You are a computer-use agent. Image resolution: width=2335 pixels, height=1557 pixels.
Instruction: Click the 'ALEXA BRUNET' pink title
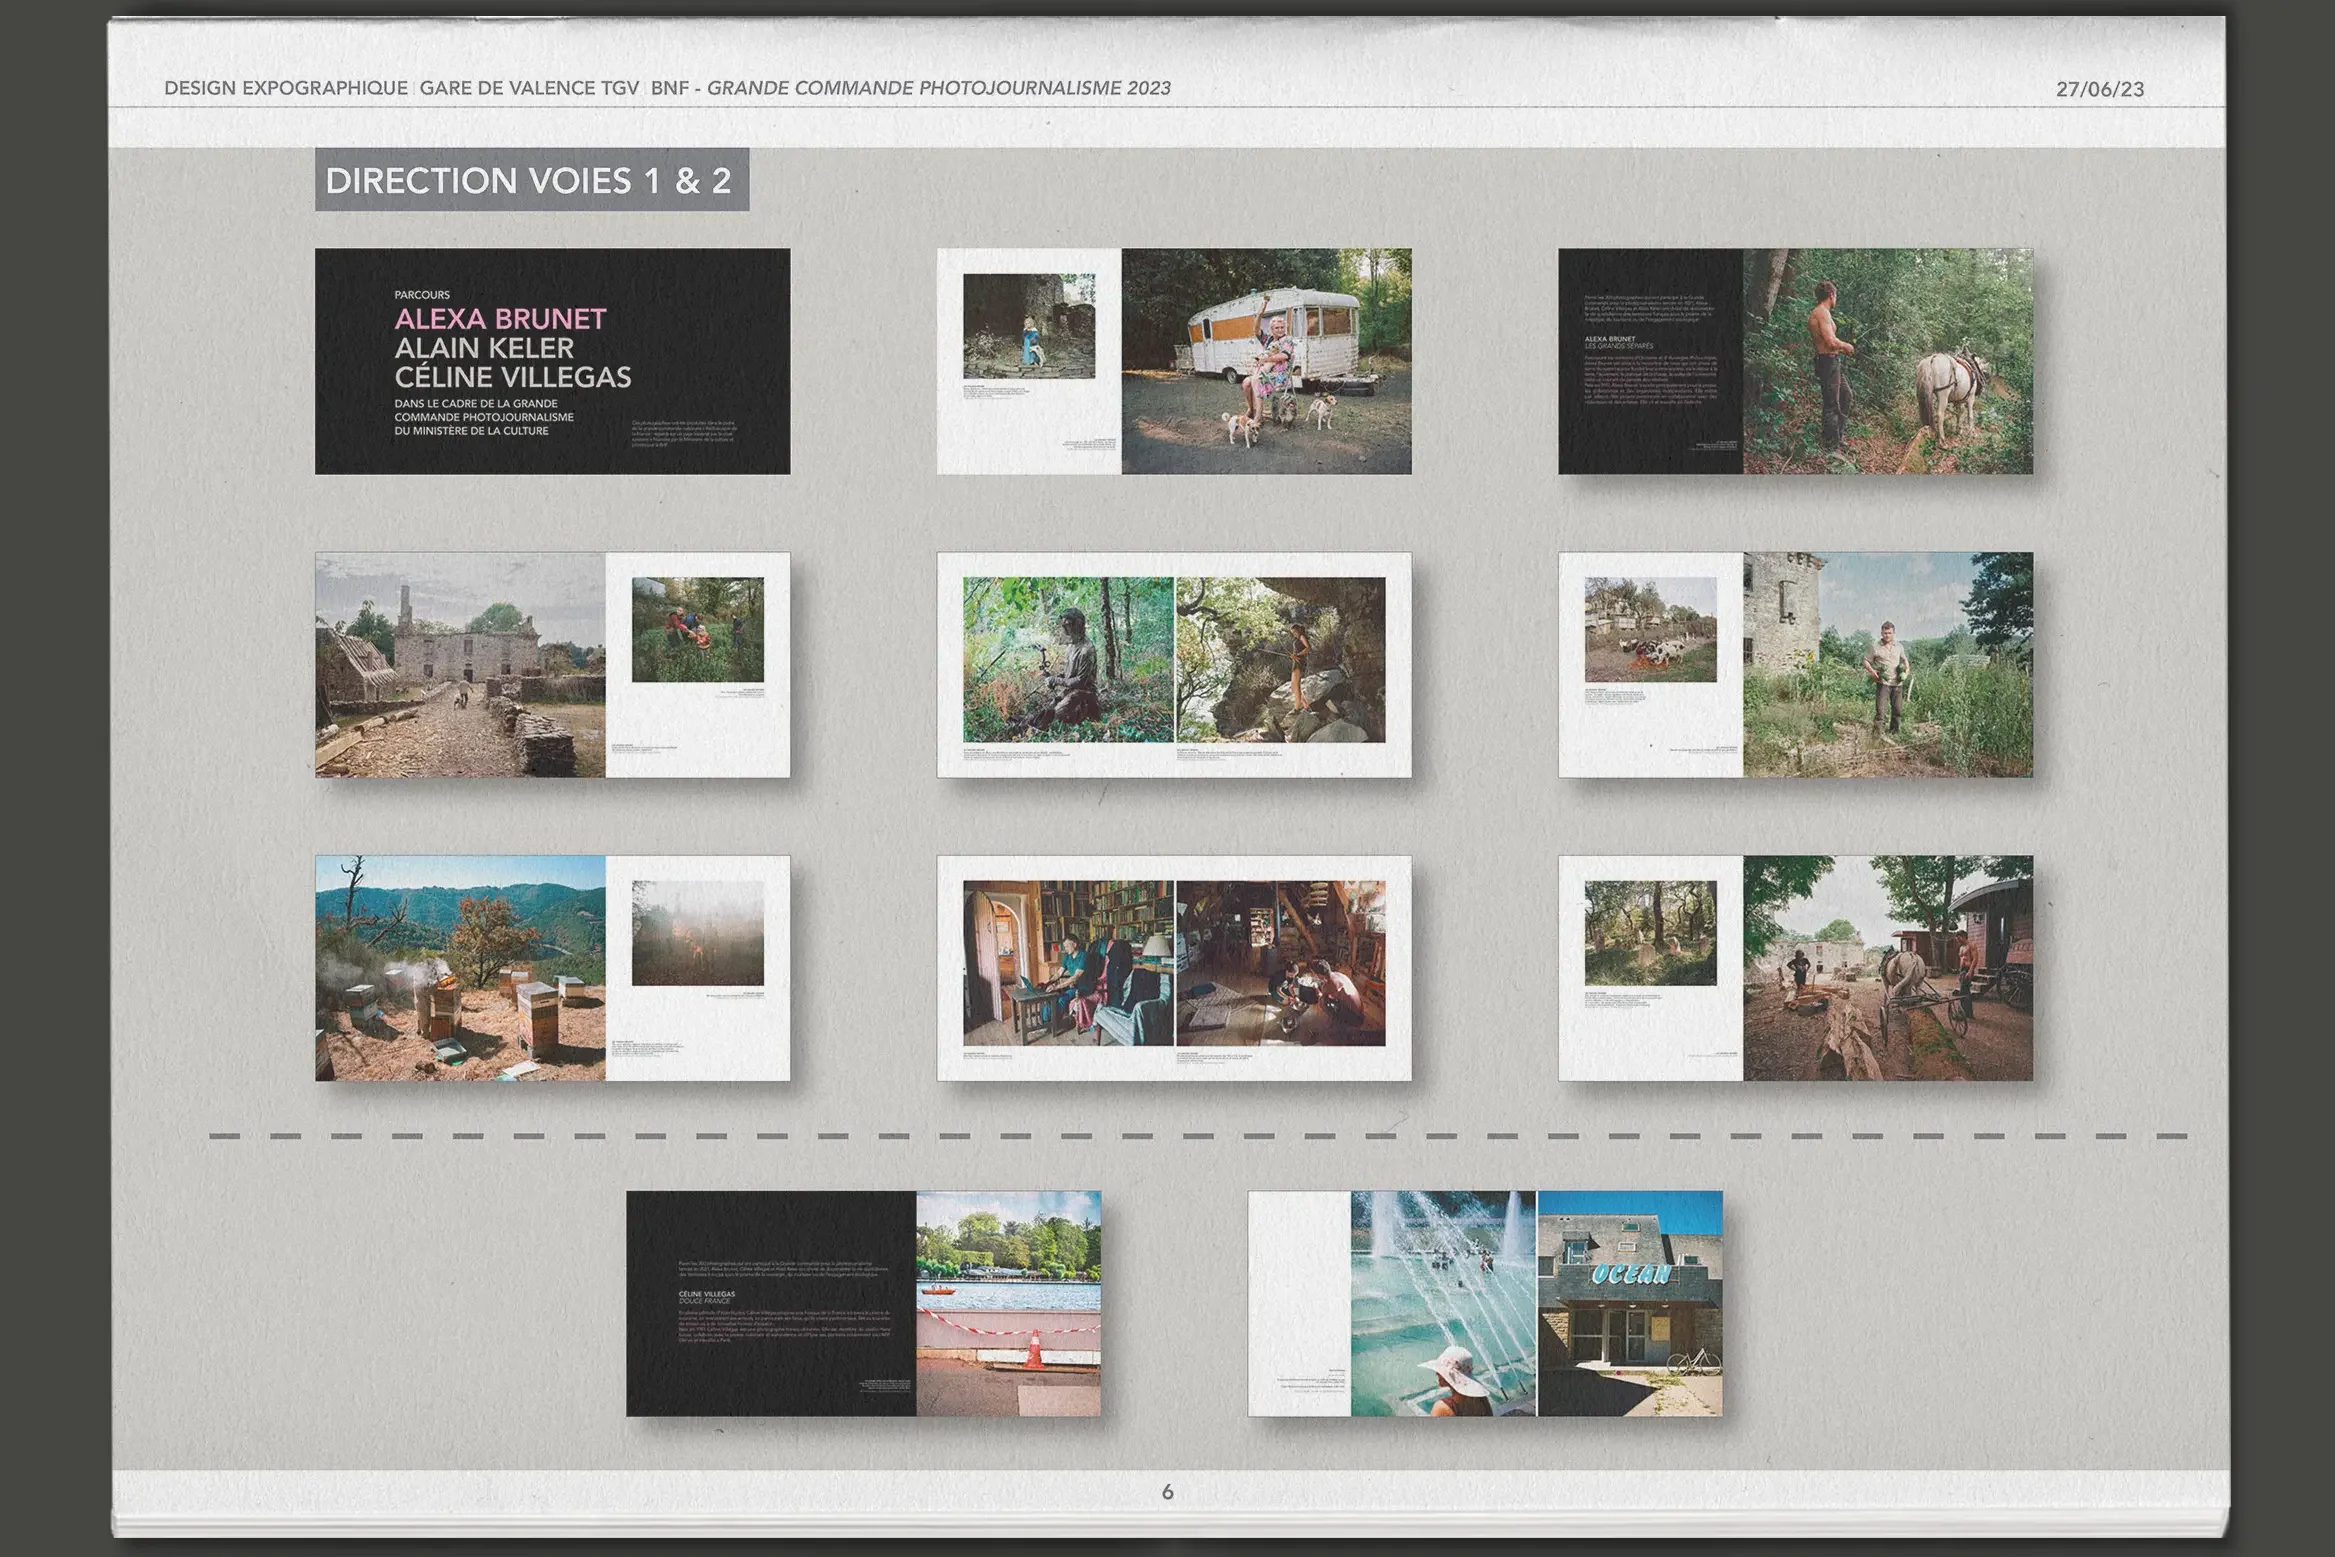500,319
